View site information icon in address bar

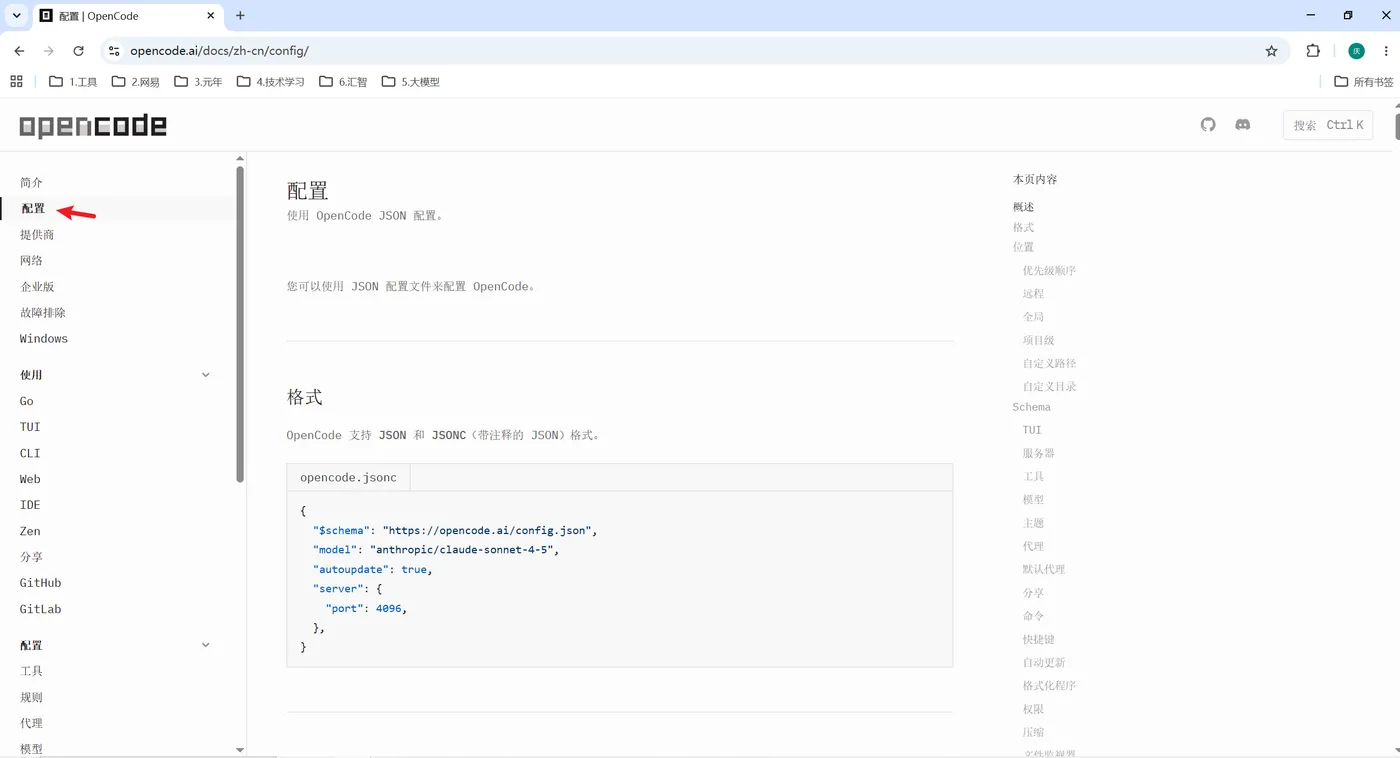pyautogui.click(x=114, y=51)
